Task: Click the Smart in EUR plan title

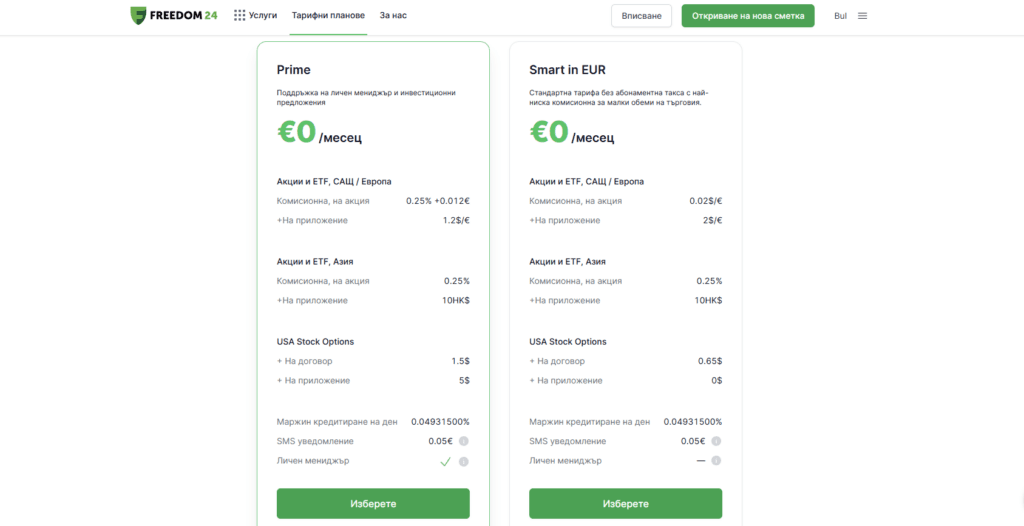Action: click(567, 70)
